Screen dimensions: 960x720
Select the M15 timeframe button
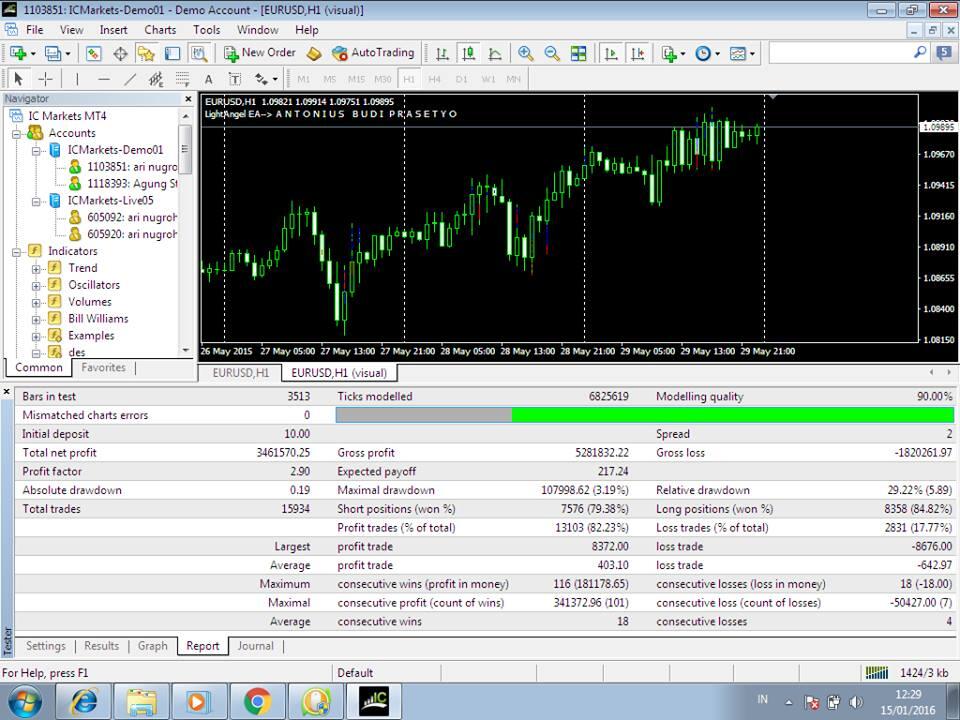tap(356, 79)
